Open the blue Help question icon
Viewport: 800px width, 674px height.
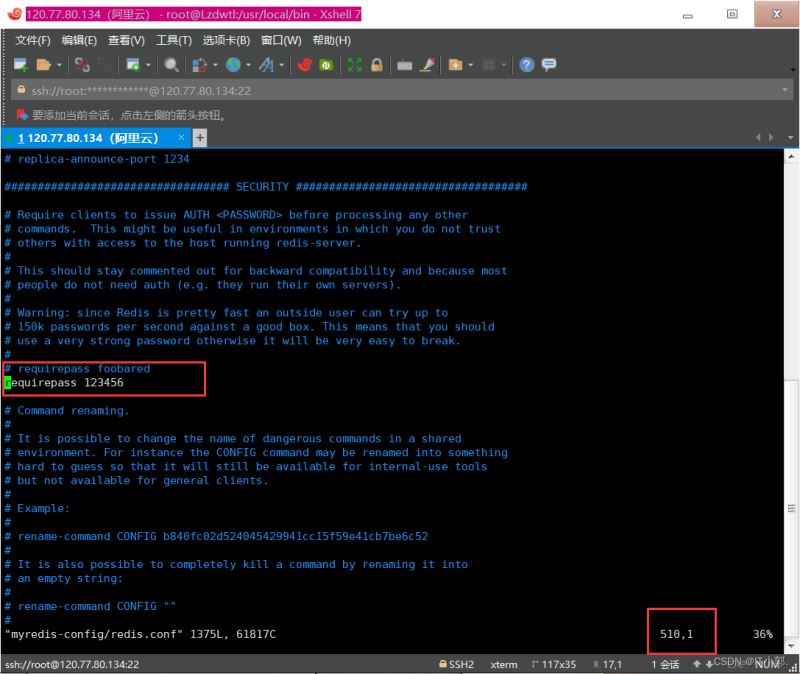[527, 65]
